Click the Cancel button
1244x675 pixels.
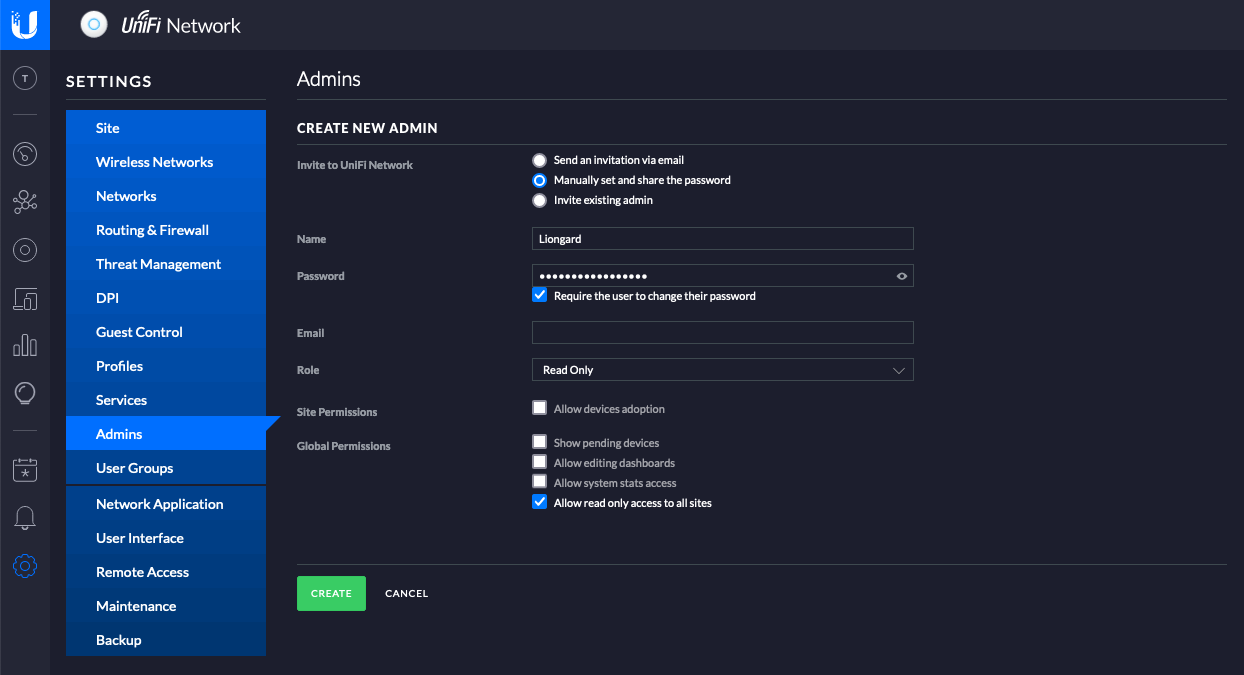click(406, 594)
